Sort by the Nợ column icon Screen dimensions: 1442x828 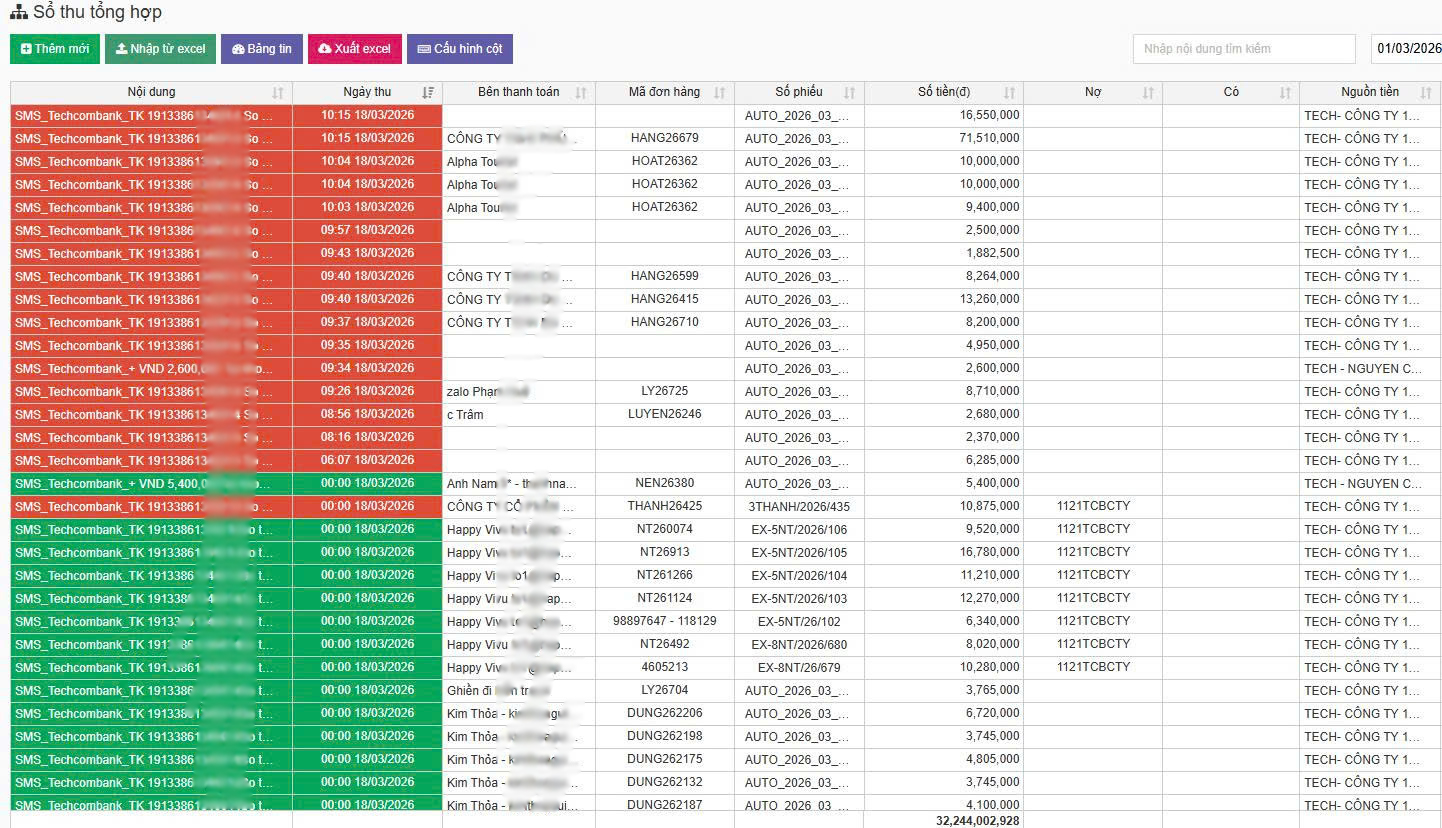pyautogui.click(x=1148, y=93)
